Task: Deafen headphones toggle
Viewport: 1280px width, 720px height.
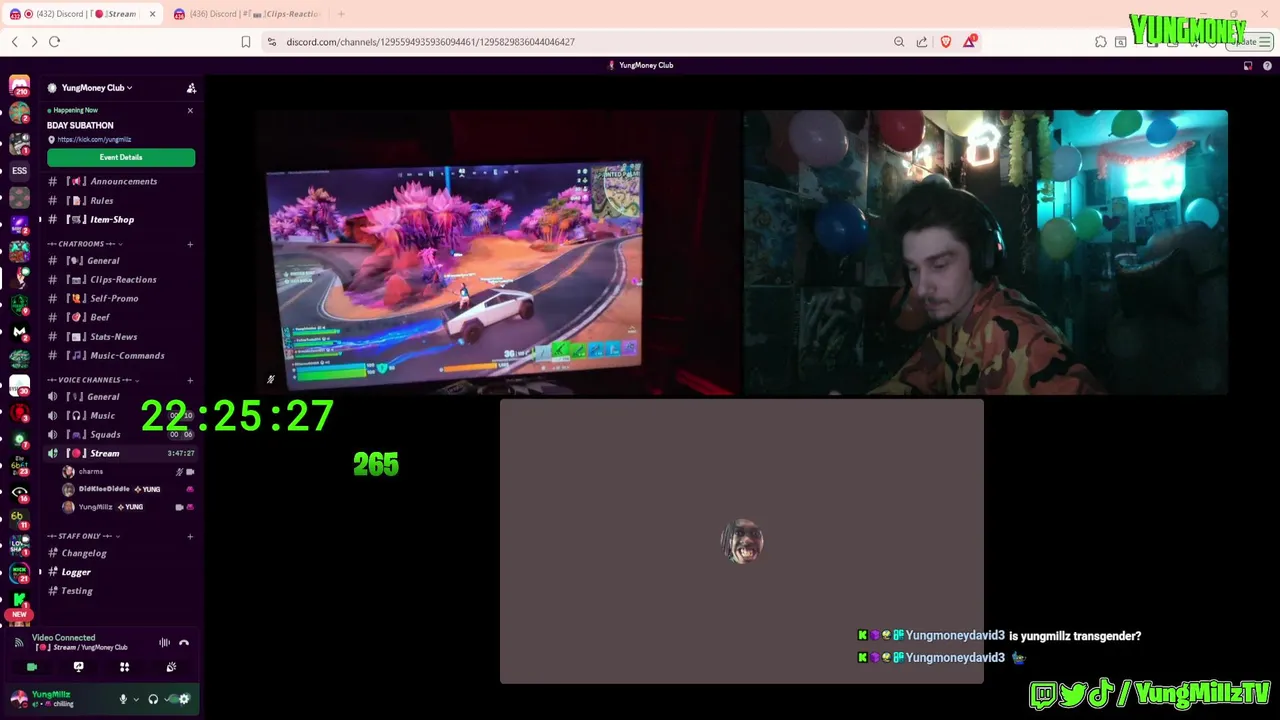Action: point(153,699)
